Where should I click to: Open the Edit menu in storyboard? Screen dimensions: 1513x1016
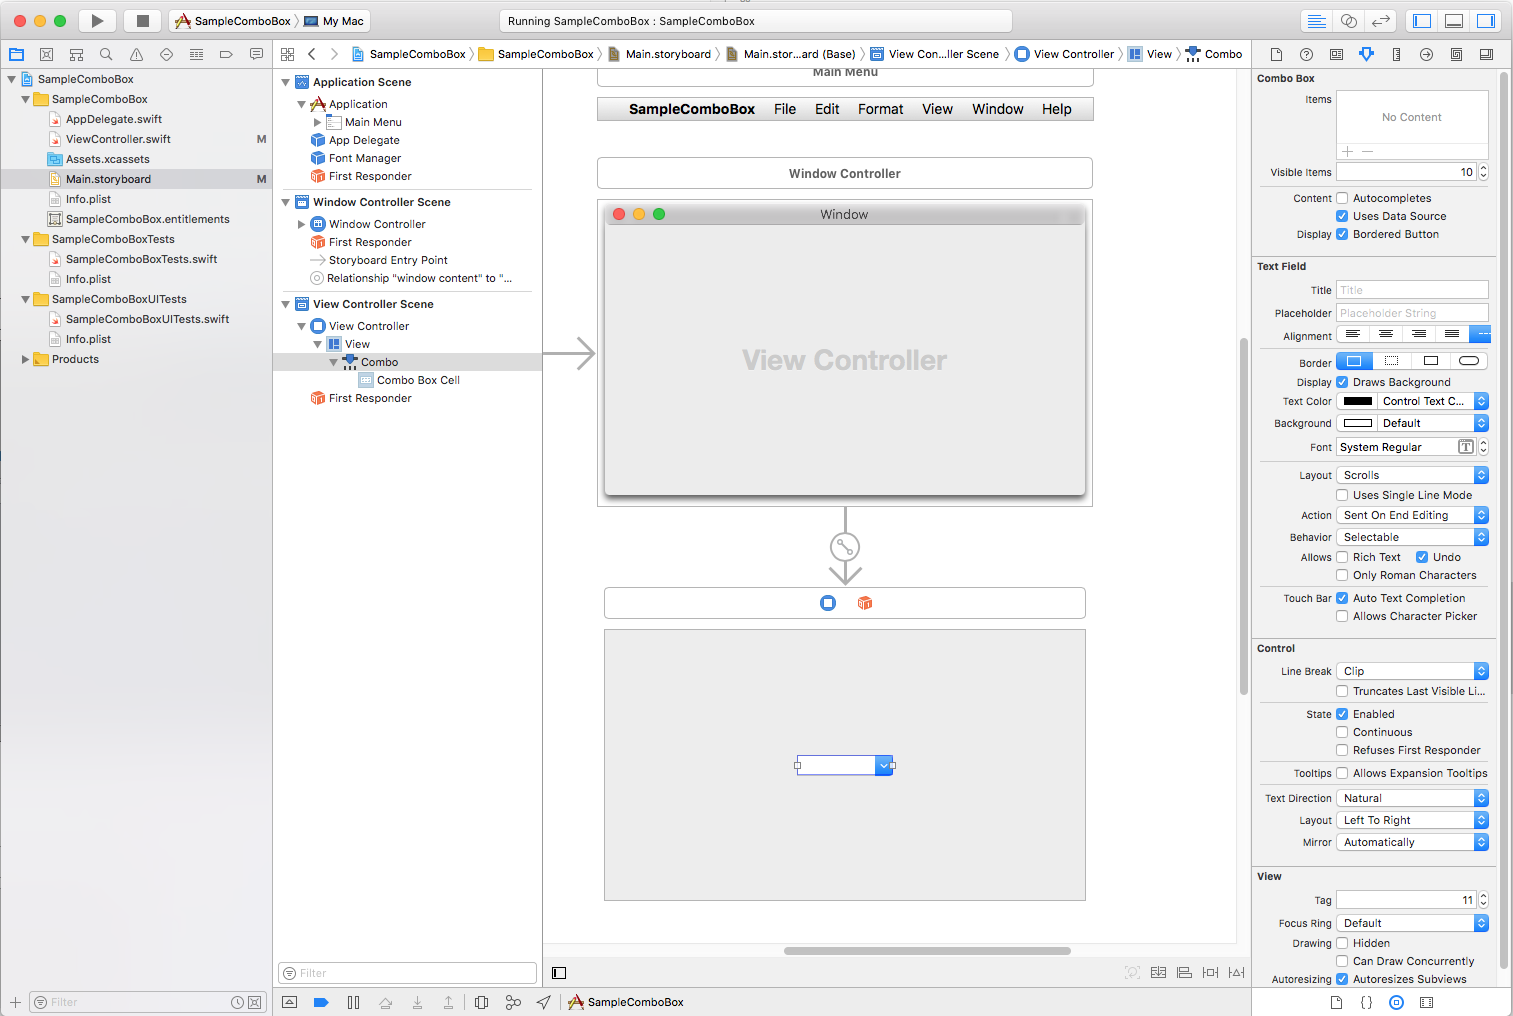click(x=827, y=109)
